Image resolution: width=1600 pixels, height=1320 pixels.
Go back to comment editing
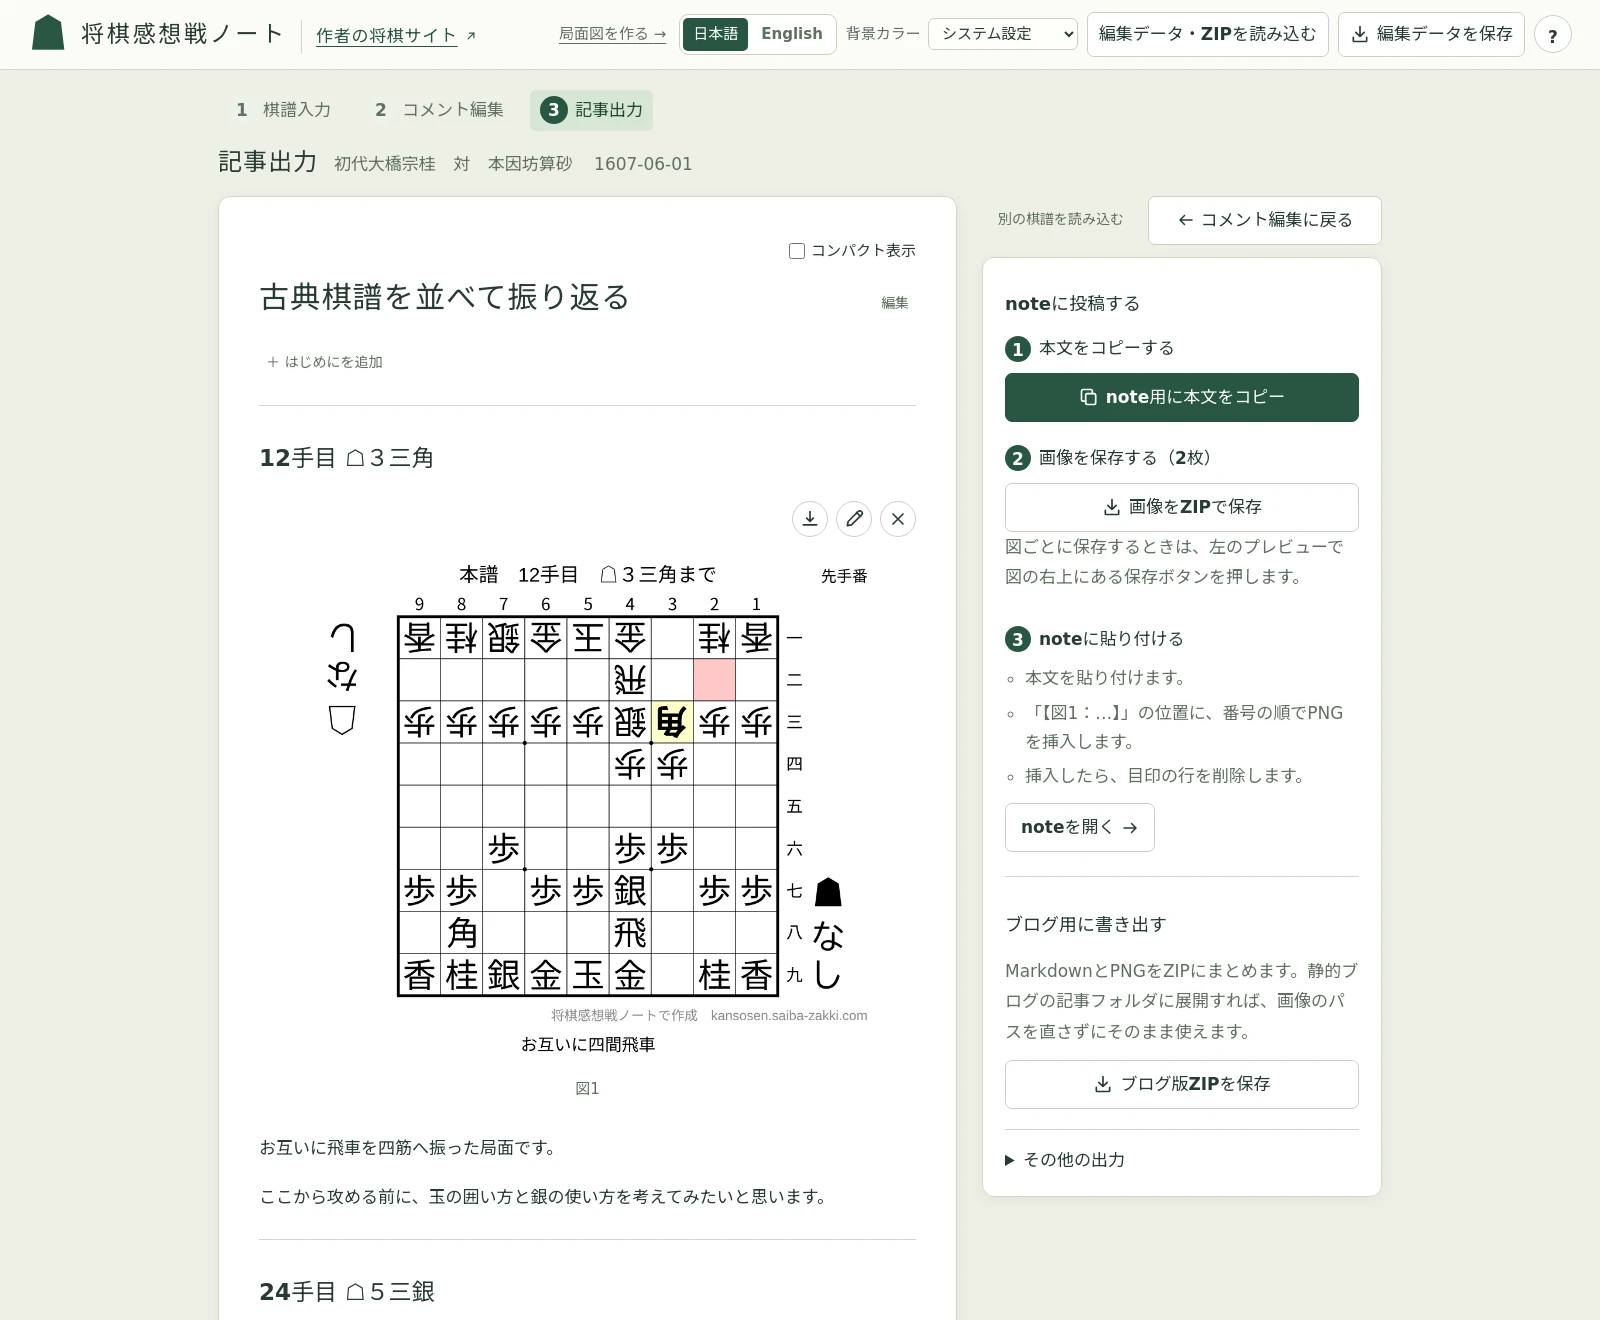pyautogui.click(x=1264, y=220)
